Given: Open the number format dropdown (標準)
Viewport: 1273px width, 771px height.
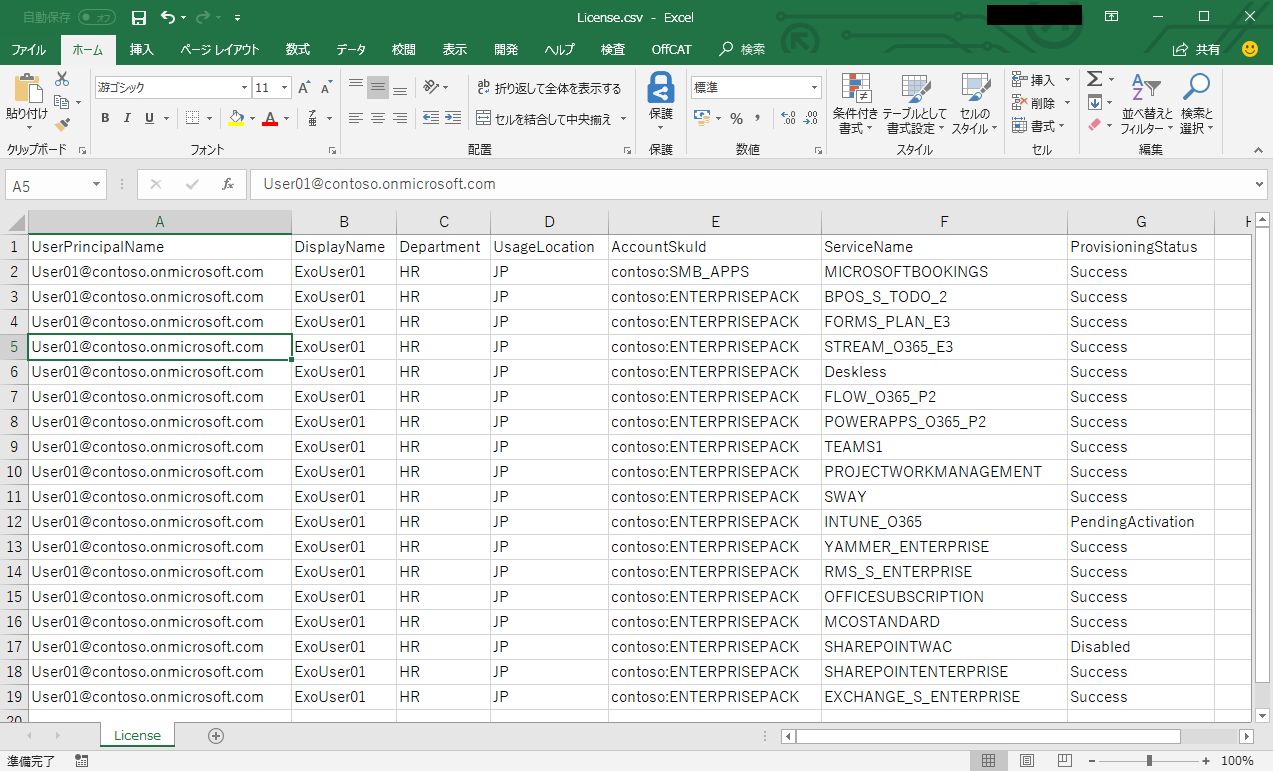Looking at the screenshot, I should click(815, 88).
